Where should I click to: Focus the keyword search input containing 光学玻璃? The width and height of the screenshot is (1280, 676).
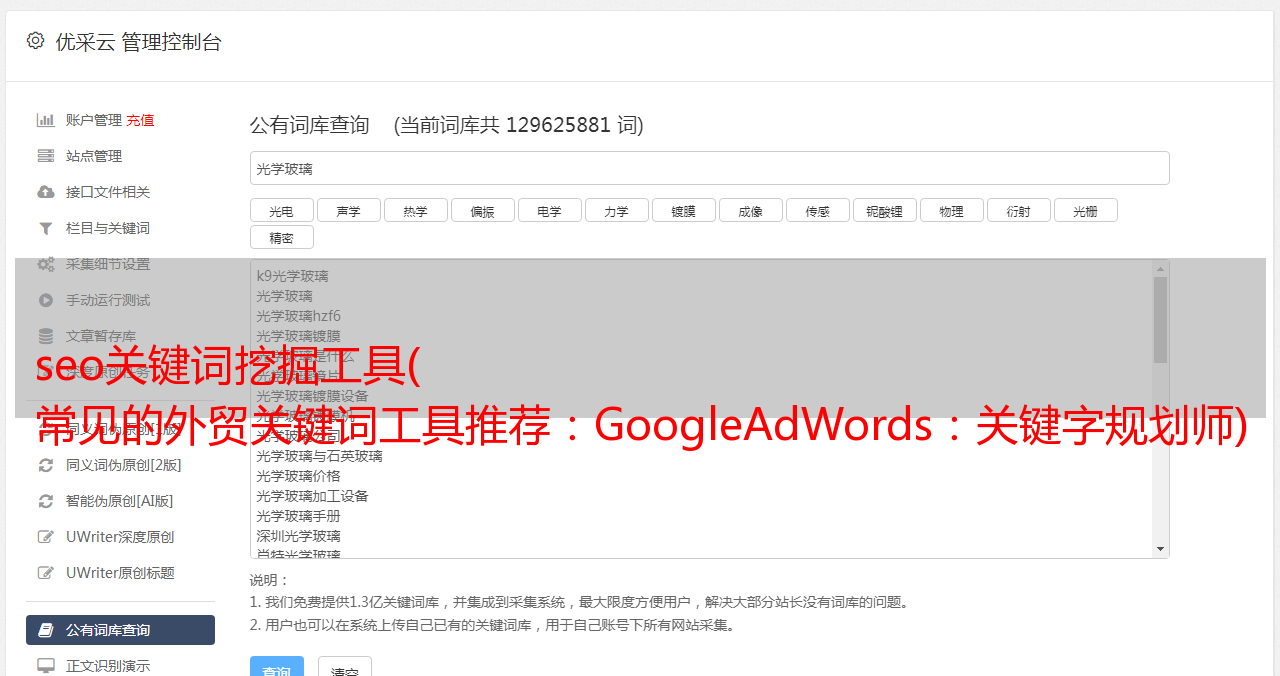(709, 168)
